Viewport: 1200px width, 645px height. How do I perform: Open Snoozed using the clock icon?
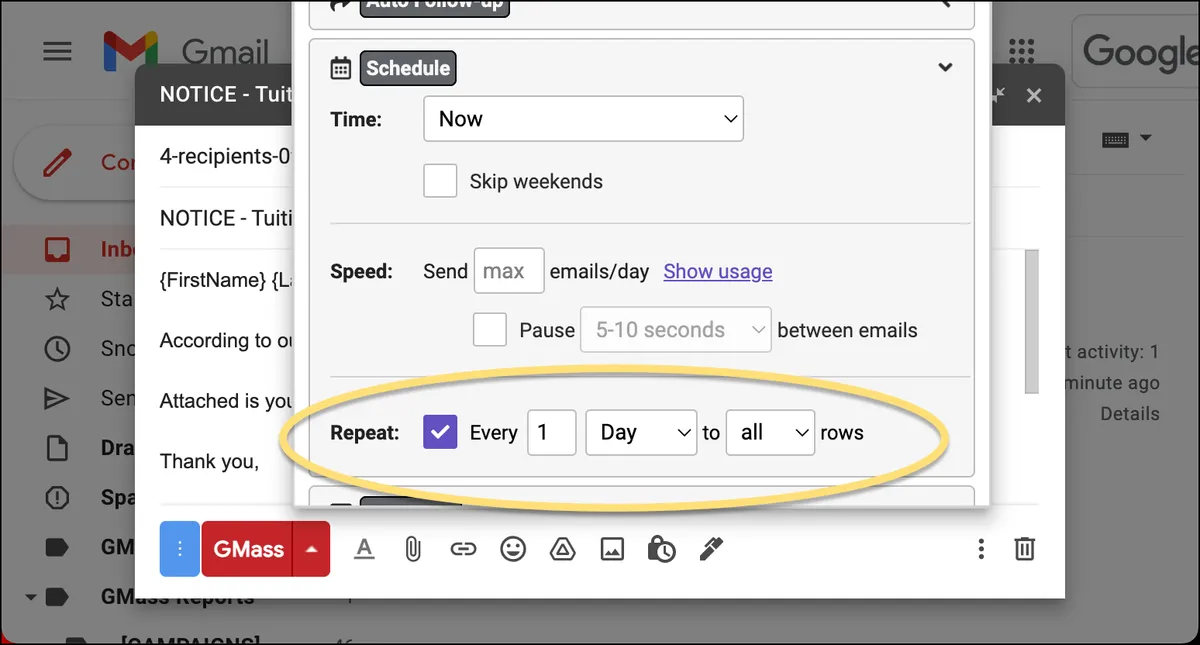(x=57, y=349)
